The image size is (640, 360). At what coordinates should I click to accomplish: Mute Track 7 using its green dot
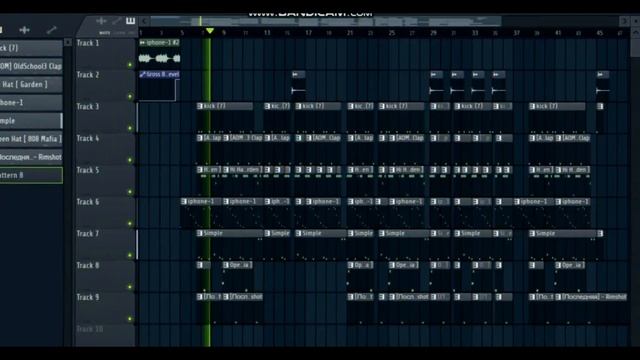[x=130, y=256]
